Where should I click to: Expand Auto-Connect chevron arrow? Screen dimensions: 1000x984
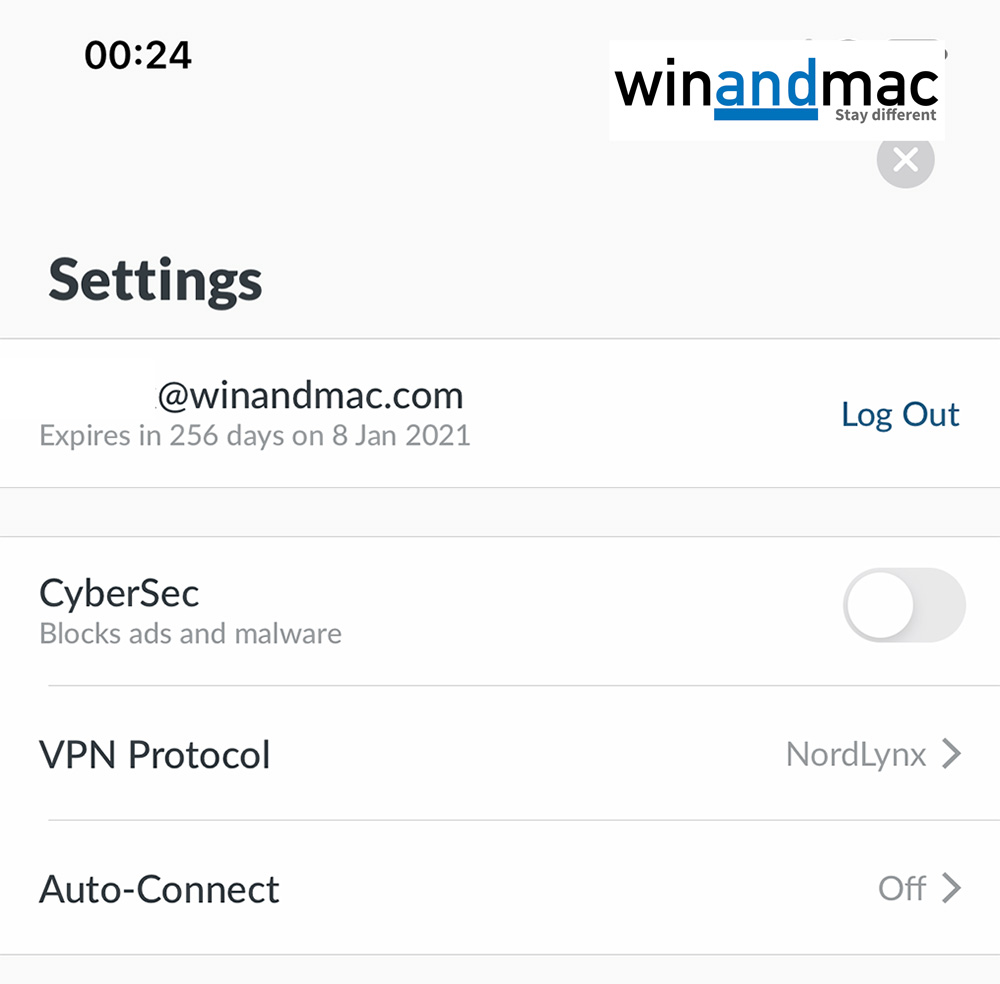[x=951, y=888]
